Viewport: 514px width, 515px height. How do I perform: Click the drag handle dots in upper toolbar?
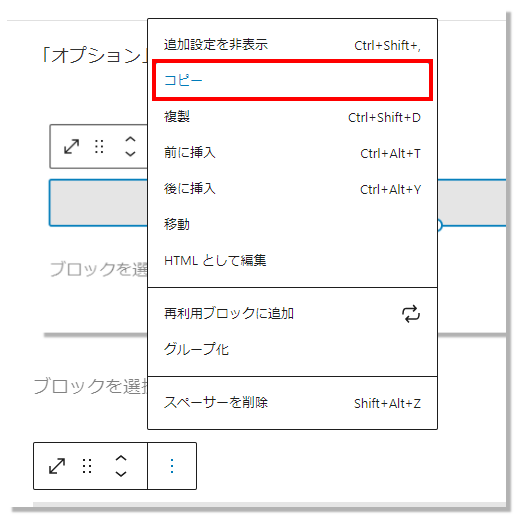click(99, 146)
